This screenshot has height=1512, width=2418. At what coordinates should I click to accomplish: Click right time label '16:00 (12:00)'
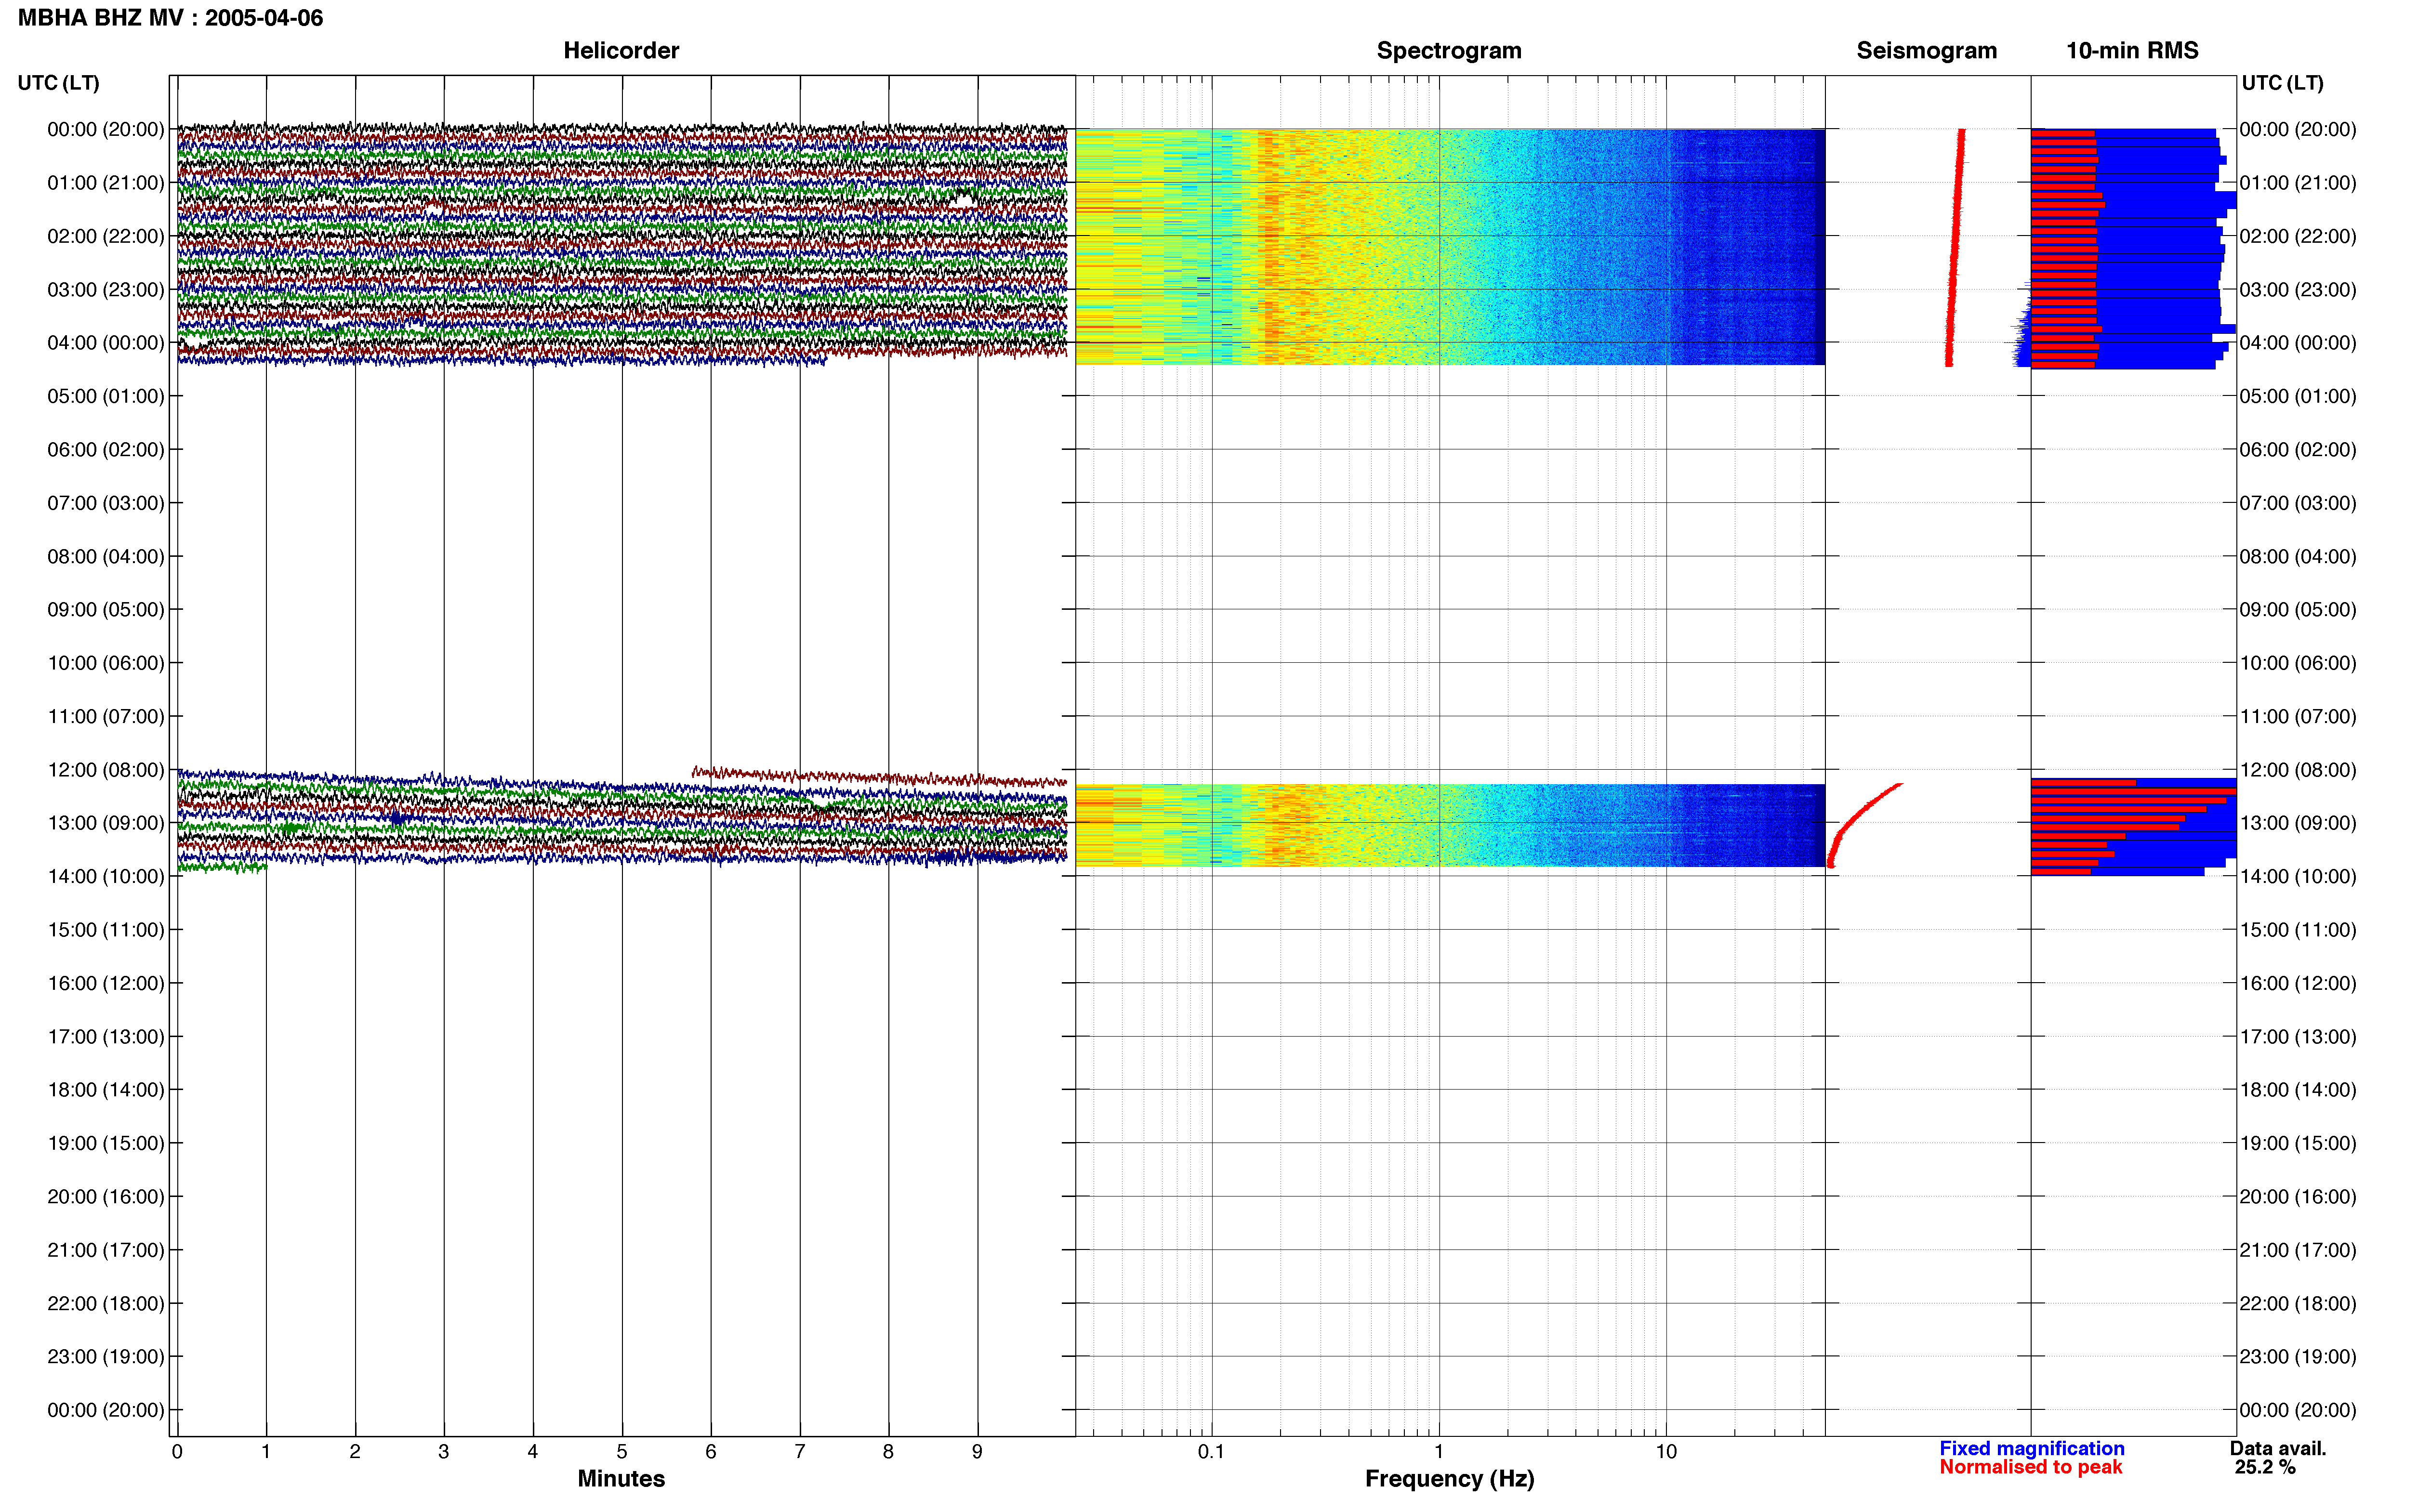[x=2298, y=983]
